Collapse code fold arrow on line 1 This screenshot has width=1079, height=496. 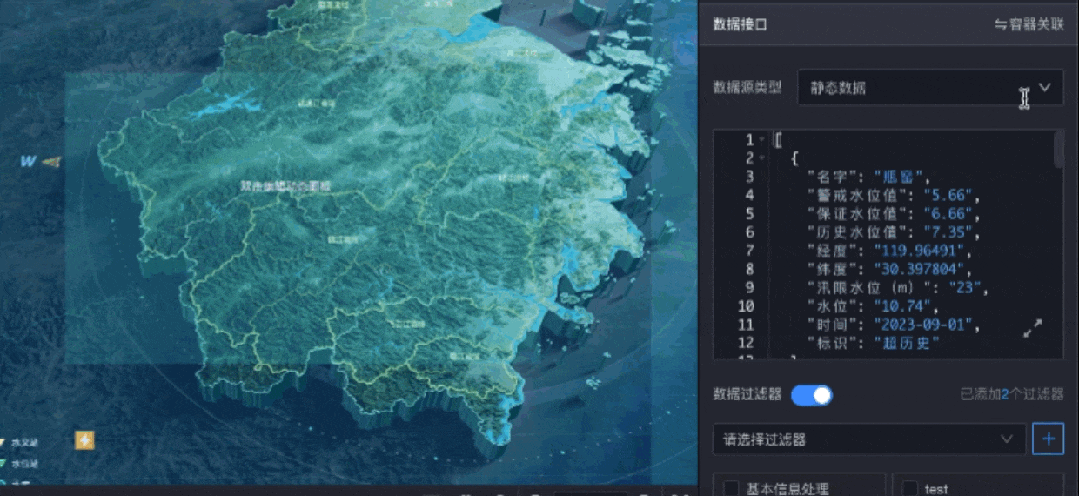point(762,140)
